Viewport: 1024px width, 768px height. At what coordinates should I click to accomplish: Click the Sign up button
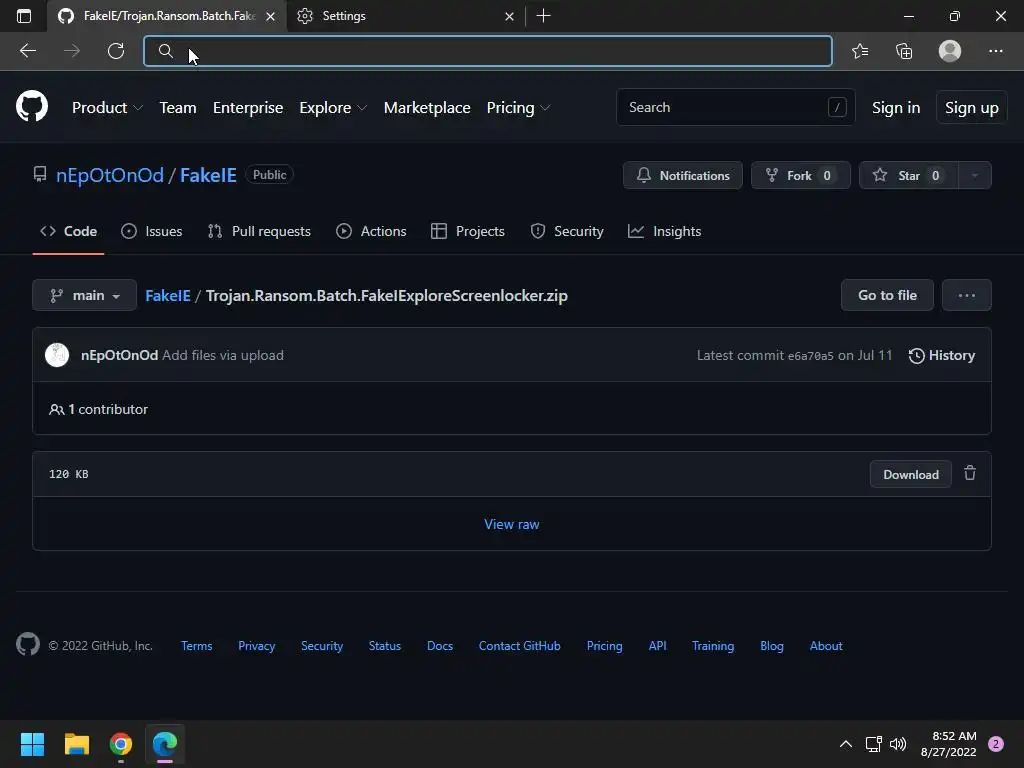coord(972,108)
